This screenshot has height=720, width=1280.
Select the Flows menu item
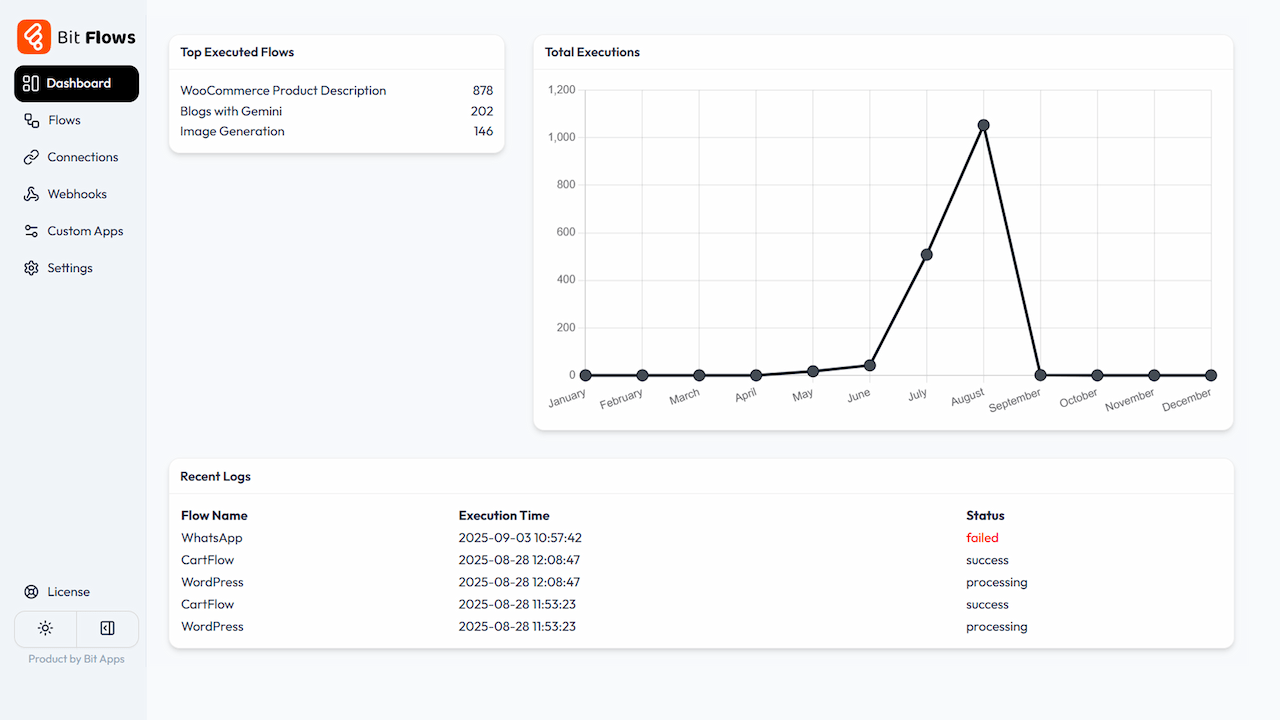(x=66, y=120)
